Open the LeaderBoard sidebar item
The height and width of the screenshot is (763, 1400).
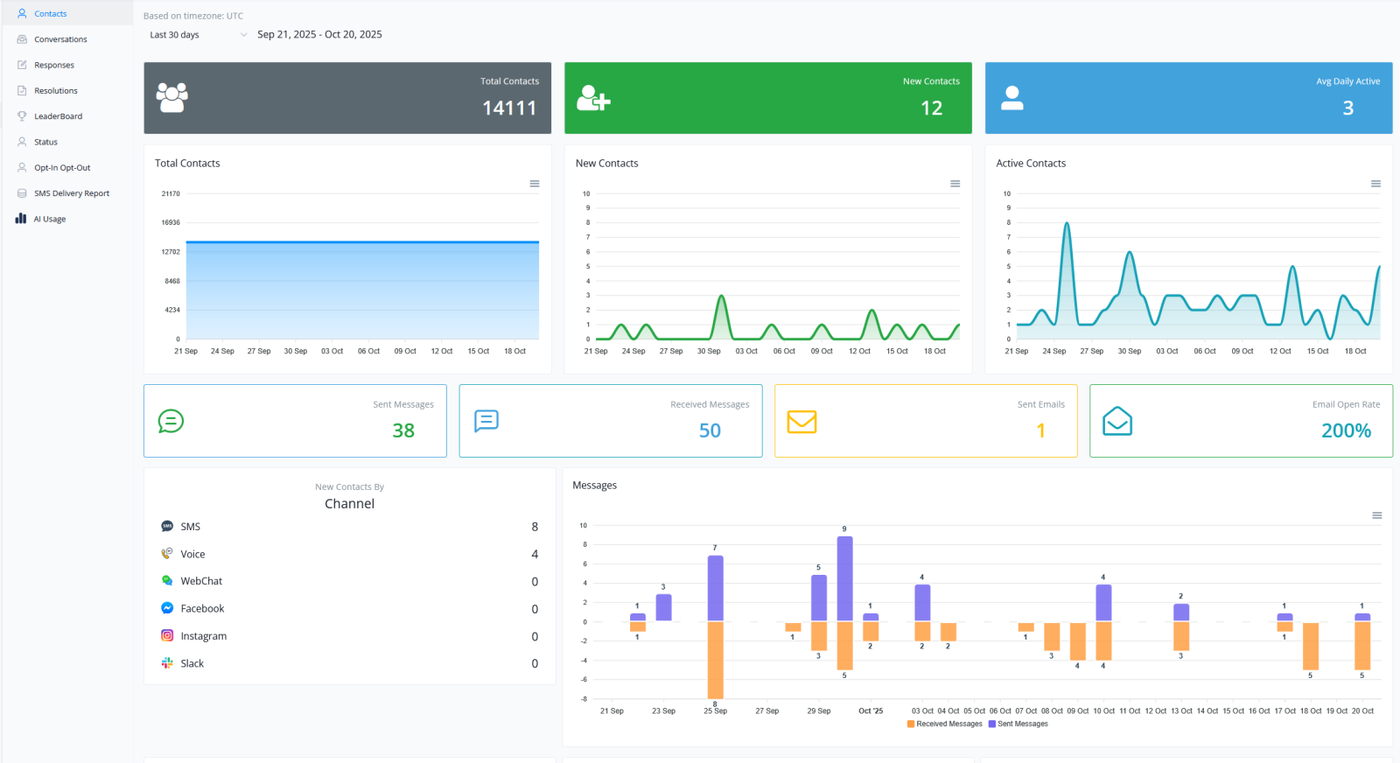click(58, 116)
